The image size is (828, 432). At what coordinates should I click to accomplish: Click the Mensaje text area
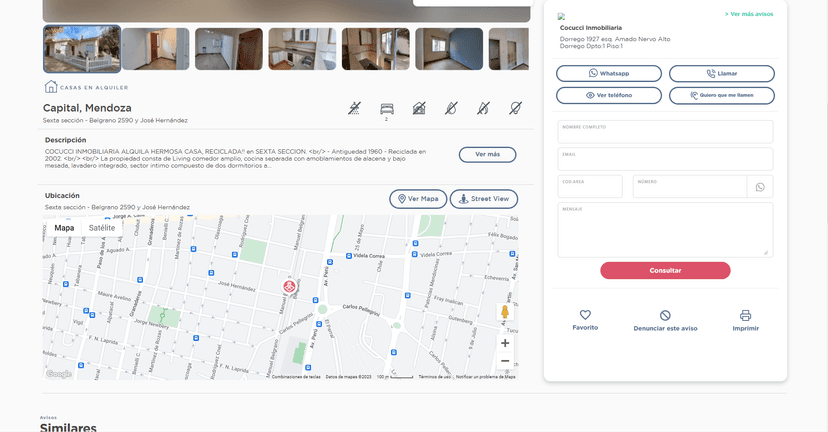[665, 232]
